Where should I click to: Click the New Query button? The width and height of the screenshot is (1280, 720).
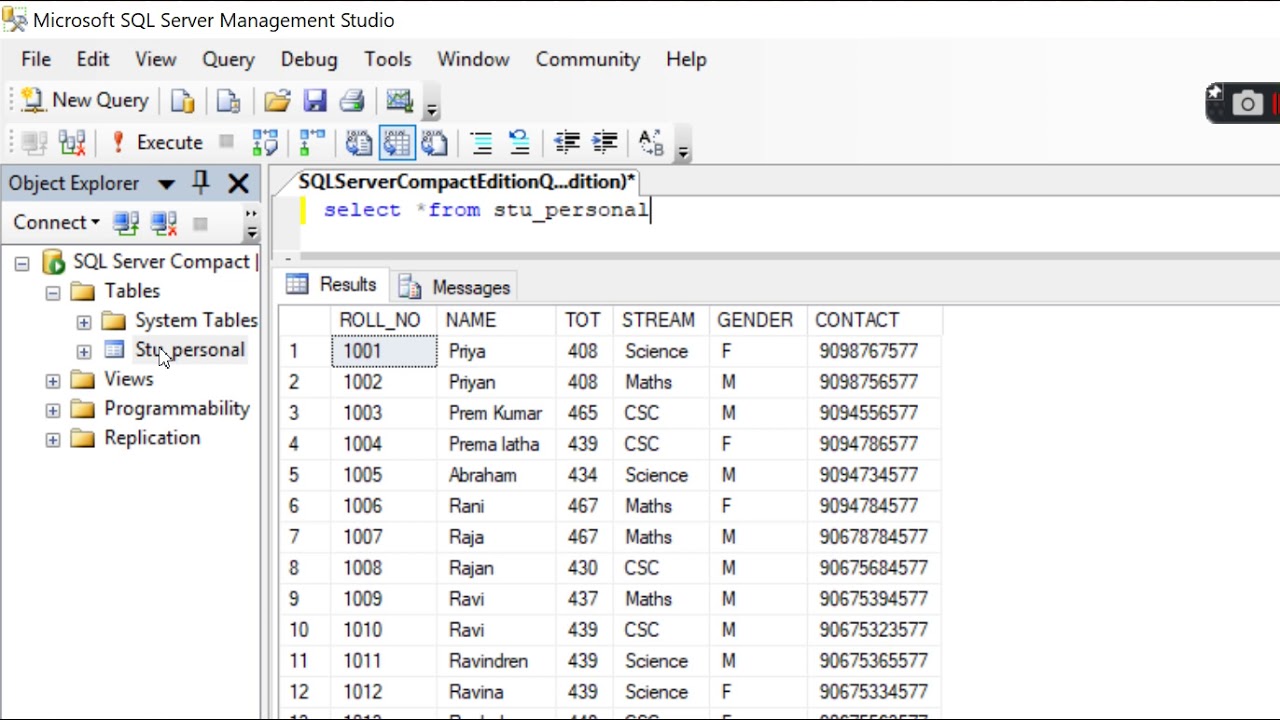click(x=86, y=100)
